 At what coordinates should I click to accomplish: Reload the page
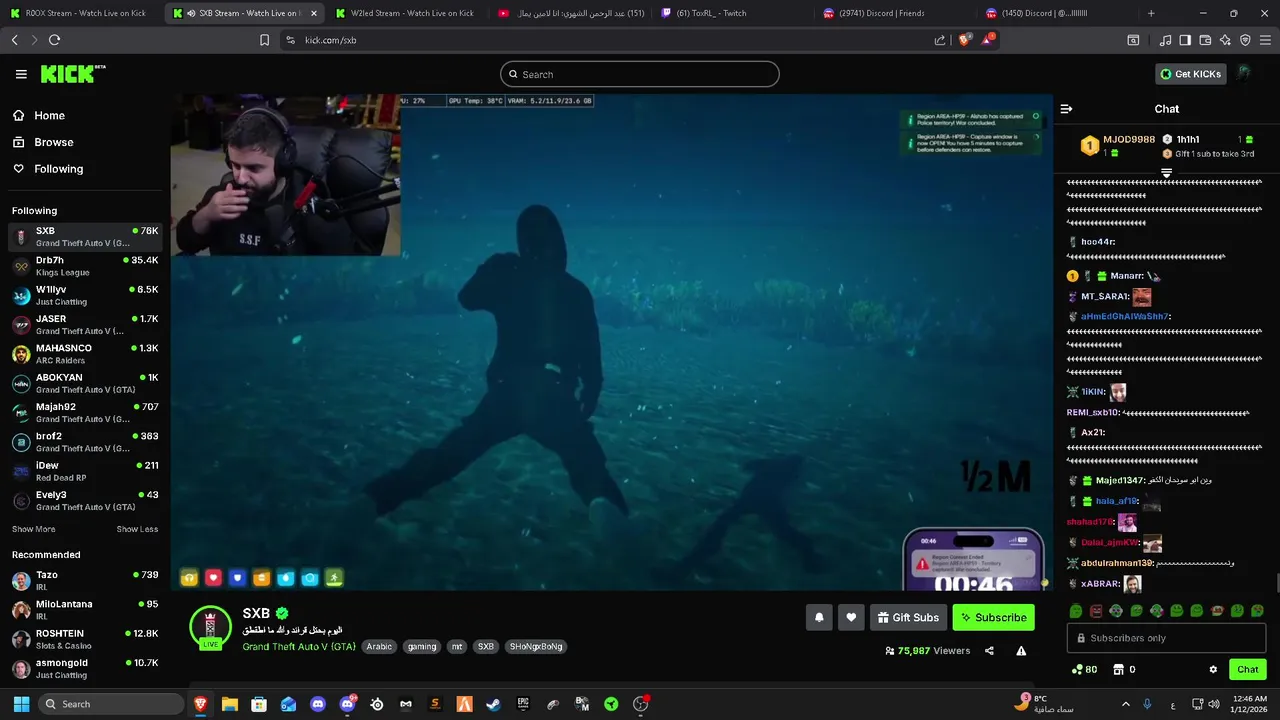click(x=54, y=40)
